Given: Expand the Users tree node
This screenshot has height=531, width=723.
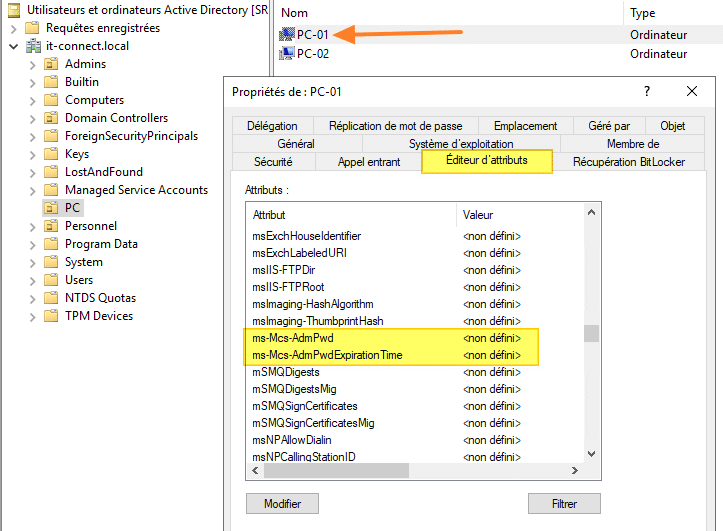Looking at the screenshot, I should click(32, 280).
